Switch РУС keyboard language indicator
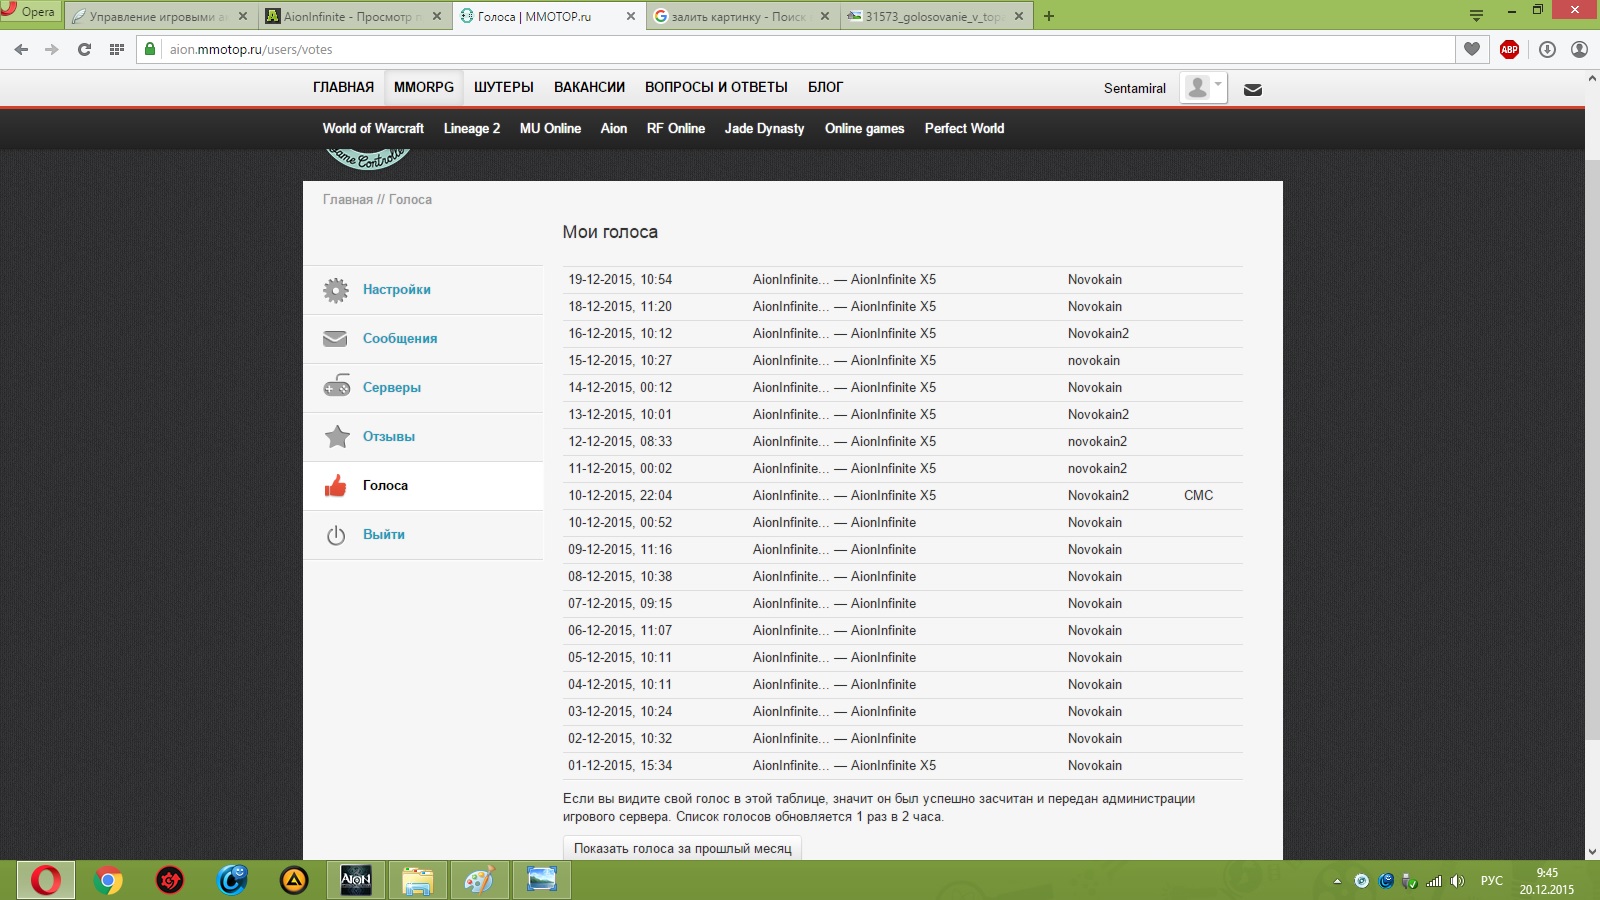1600x900 pixels. 1491,880
